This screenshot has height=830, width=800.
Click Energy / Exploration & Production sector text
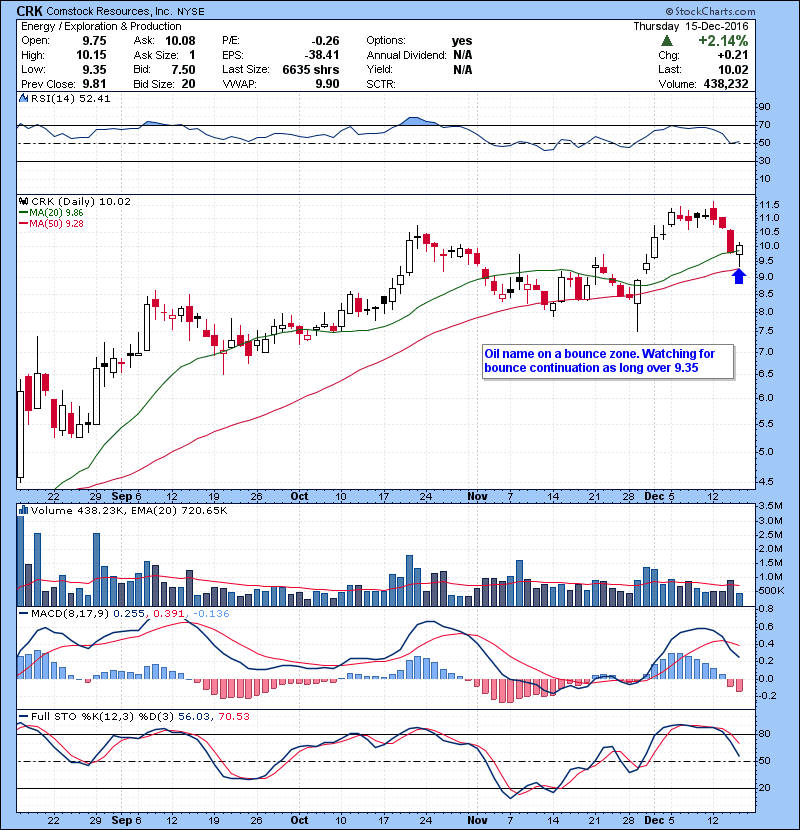click(x=101, y=26)
